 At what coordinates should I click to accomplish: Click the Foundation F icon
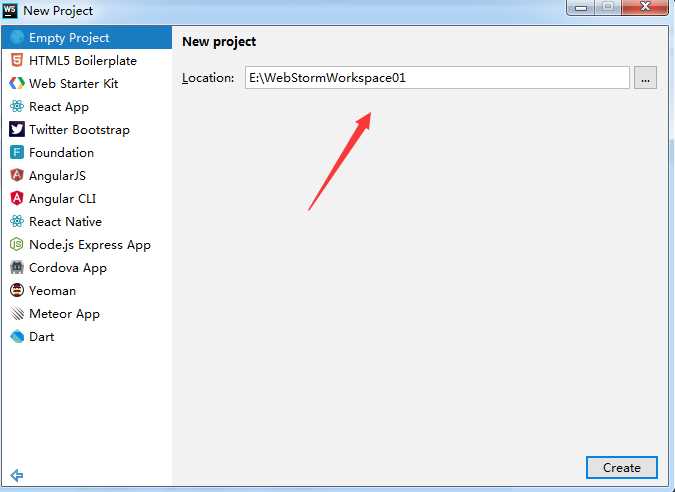(17, 152)
